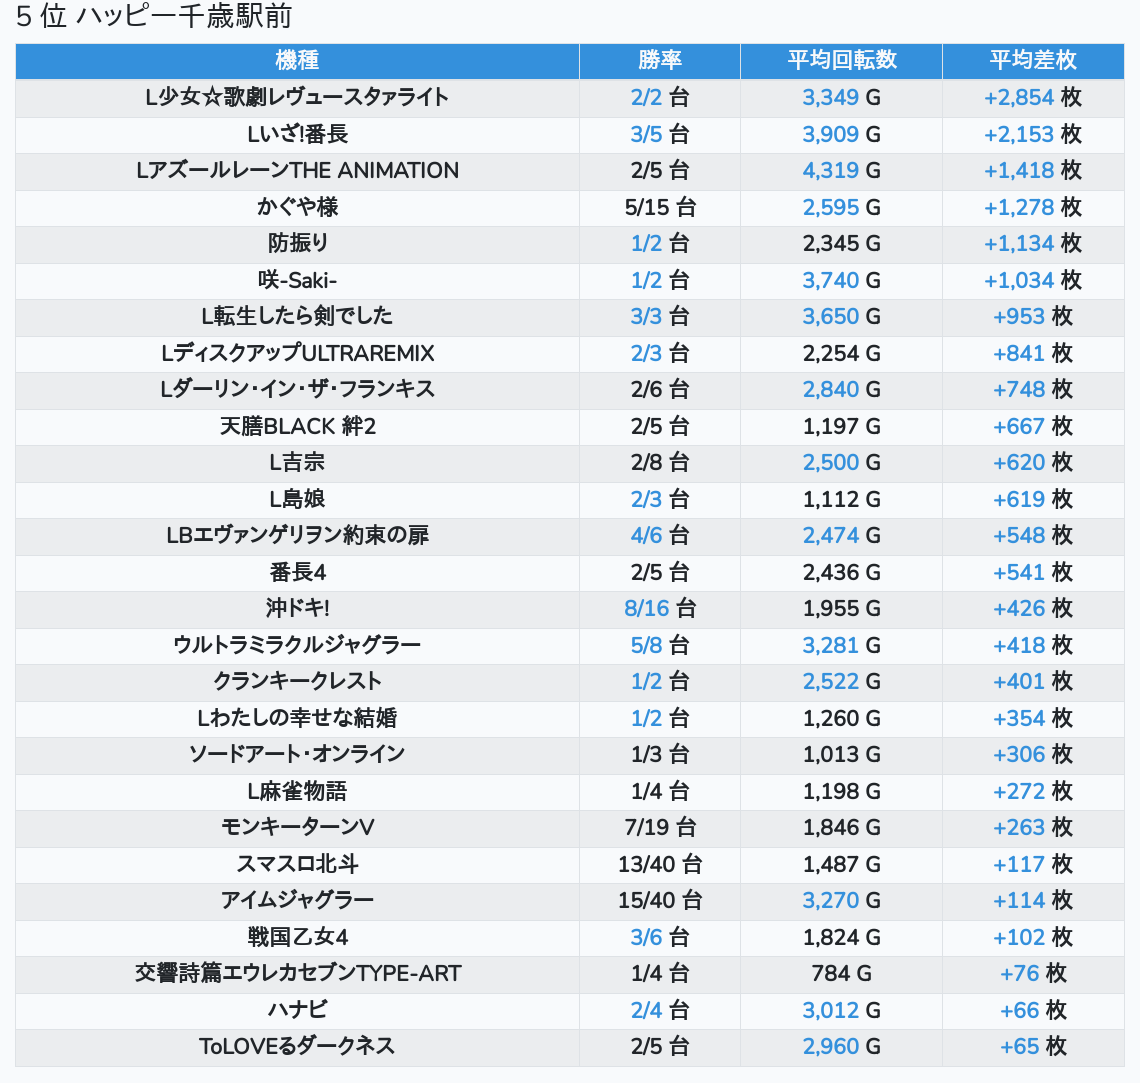Select LアズールレーンTHE ANIMATION cell
Screen dimensions: 1140x1083
tap(297, 171)
